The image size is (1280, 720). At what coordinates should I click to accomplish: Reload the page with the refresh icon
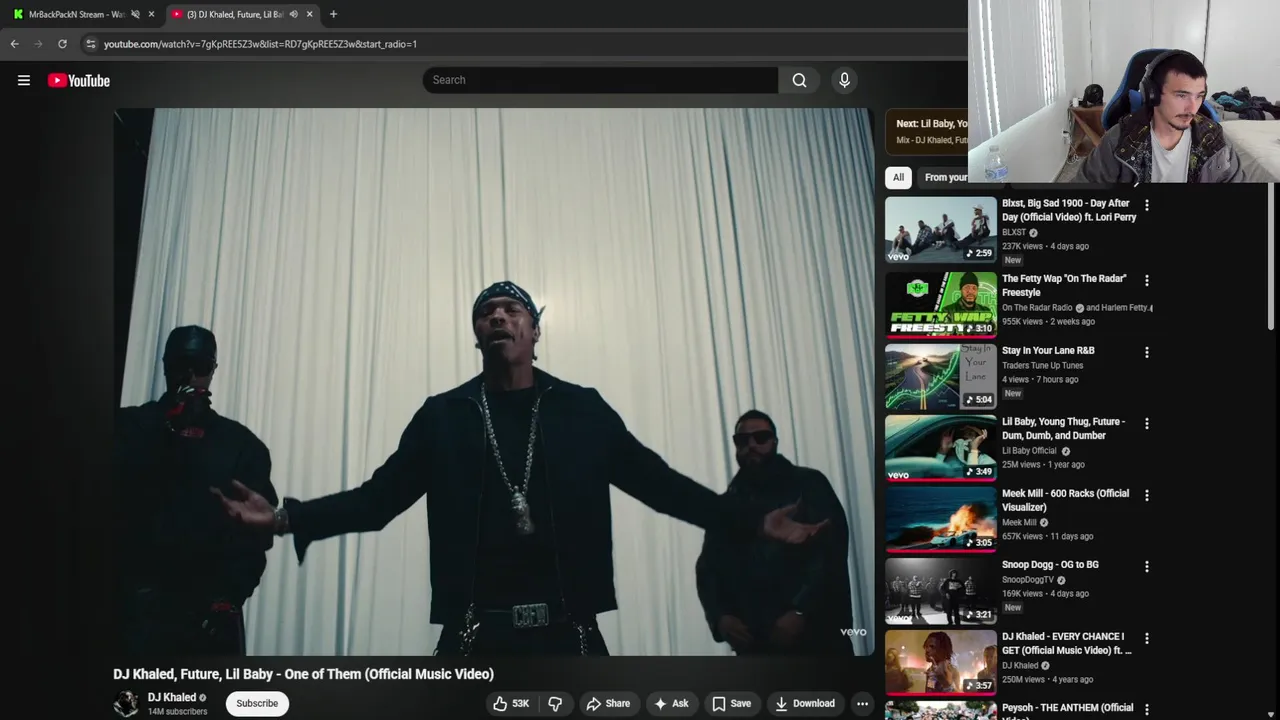62,44
